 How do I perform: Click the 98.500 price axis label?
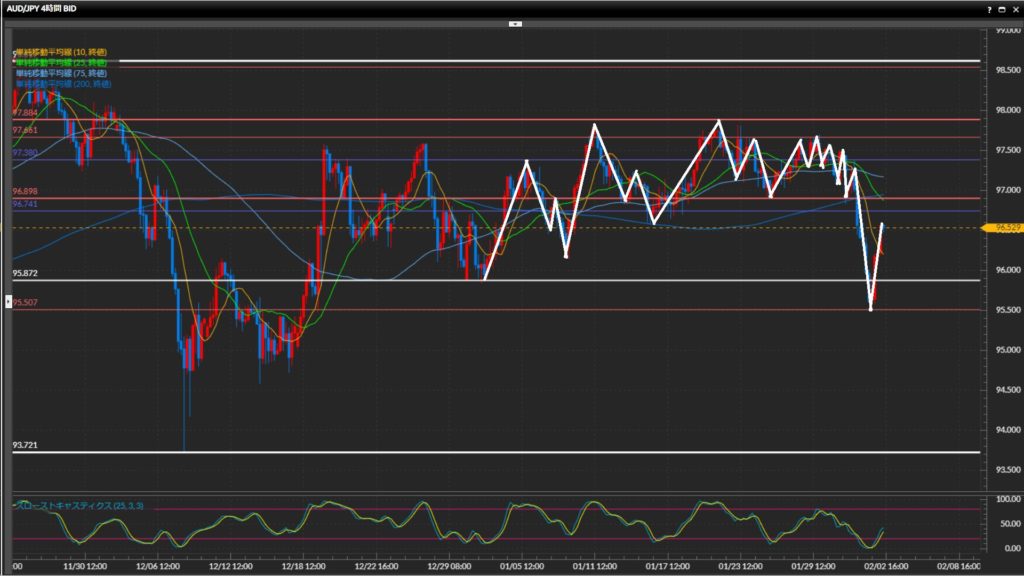tap(1005, 70)
